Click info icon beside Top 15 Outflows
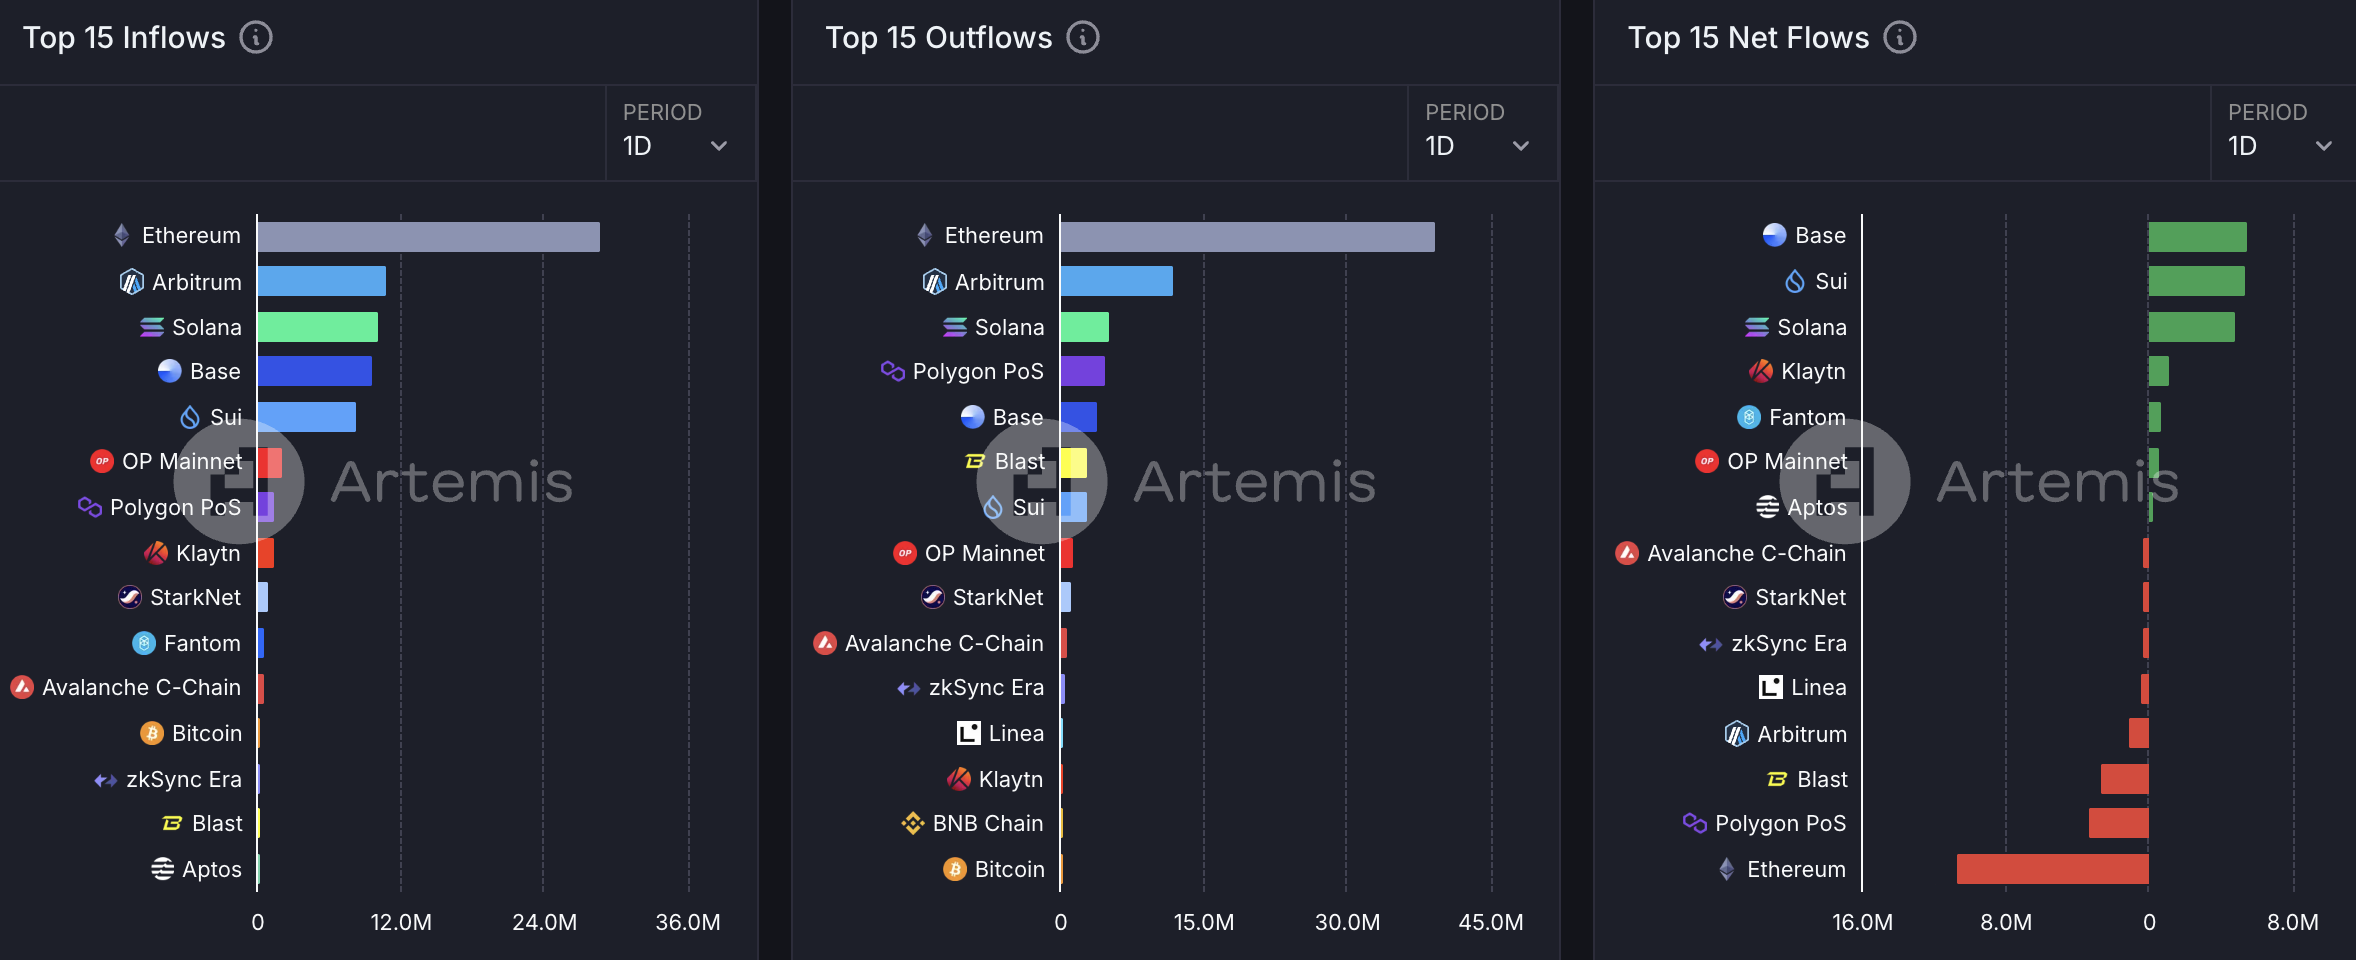Viewport: 2356px width, 960px height. click(x=1082, y=38)
